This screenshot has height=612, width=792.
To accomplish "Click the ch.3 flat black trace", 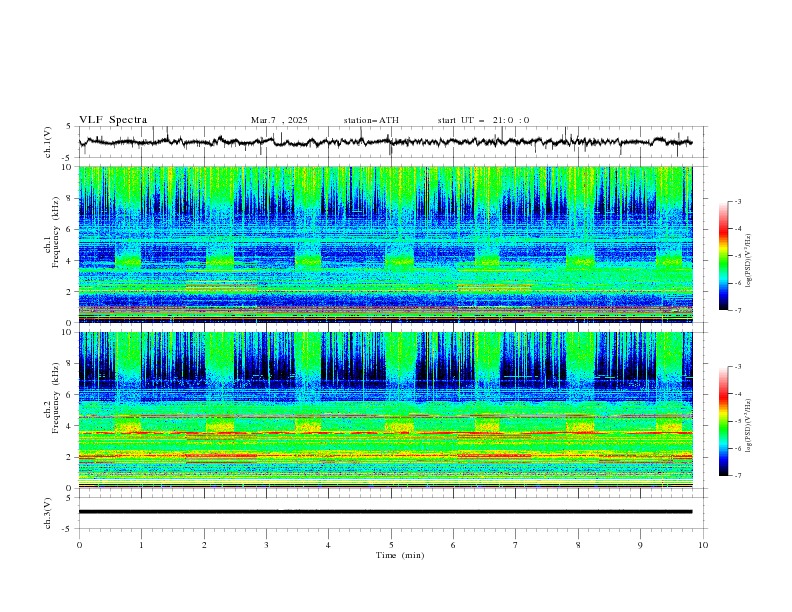I will pyautogui.click(x=385, y=512).
